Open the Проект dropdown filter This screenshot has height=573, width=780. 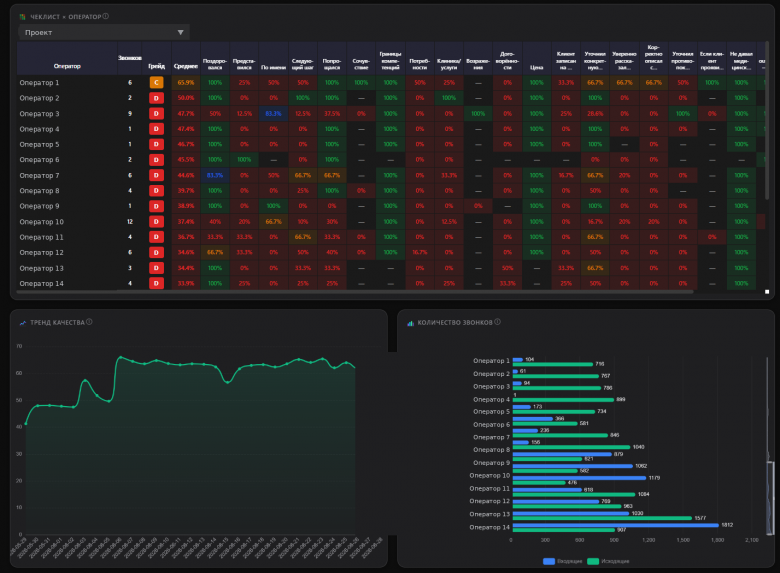(x=103, y=32)
